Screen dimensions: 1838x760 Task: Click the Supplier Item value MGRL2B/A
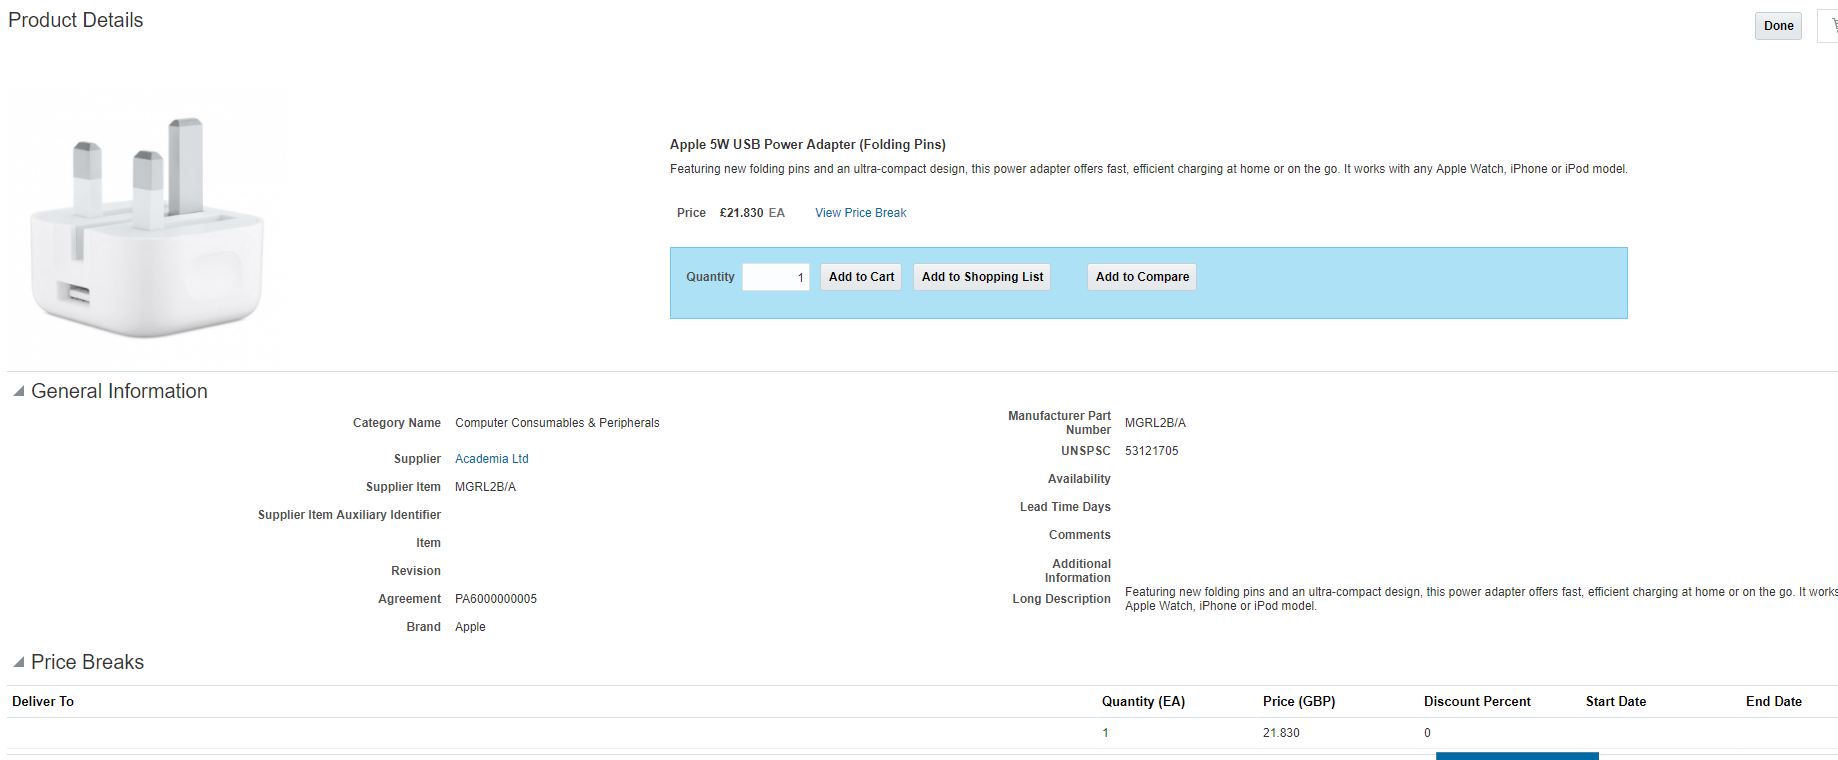click(x=485, y=487)
